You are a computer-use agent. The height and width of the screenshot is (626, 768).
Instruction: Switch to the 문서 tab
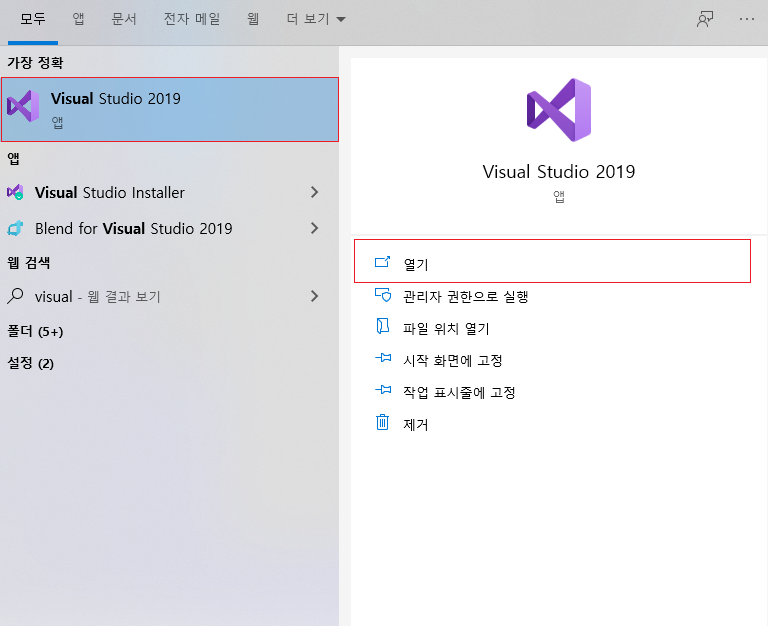pos(124,19)
